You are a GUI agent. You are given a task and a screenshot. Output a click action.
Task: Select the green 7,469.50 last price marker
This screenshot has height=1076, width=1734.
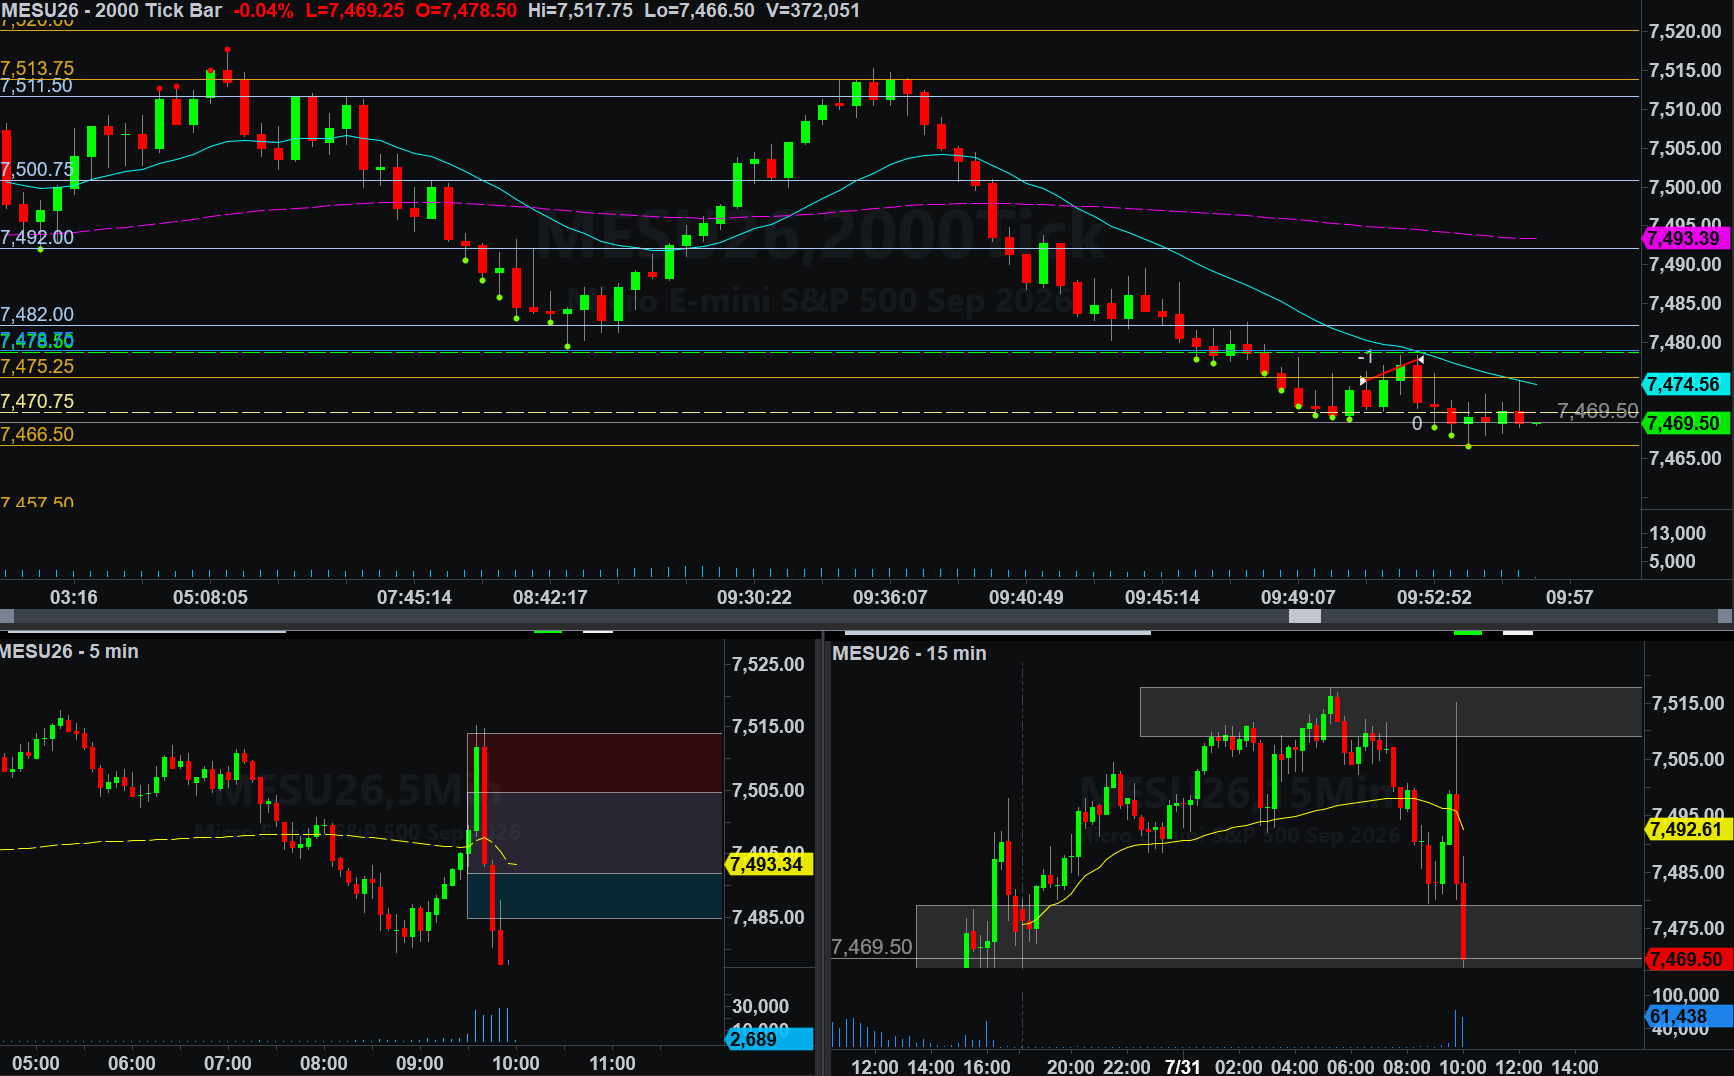[x=1687, y=423]
